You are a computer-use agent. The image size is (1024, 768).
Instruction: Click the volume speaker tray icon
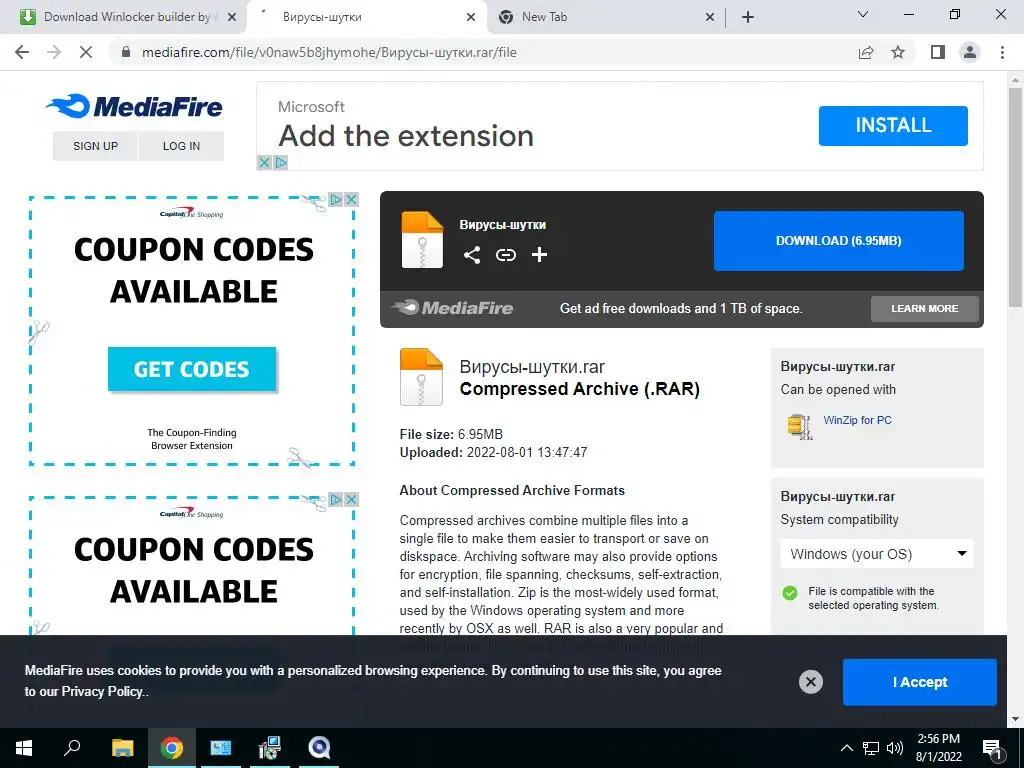click(x=895, y=748)
